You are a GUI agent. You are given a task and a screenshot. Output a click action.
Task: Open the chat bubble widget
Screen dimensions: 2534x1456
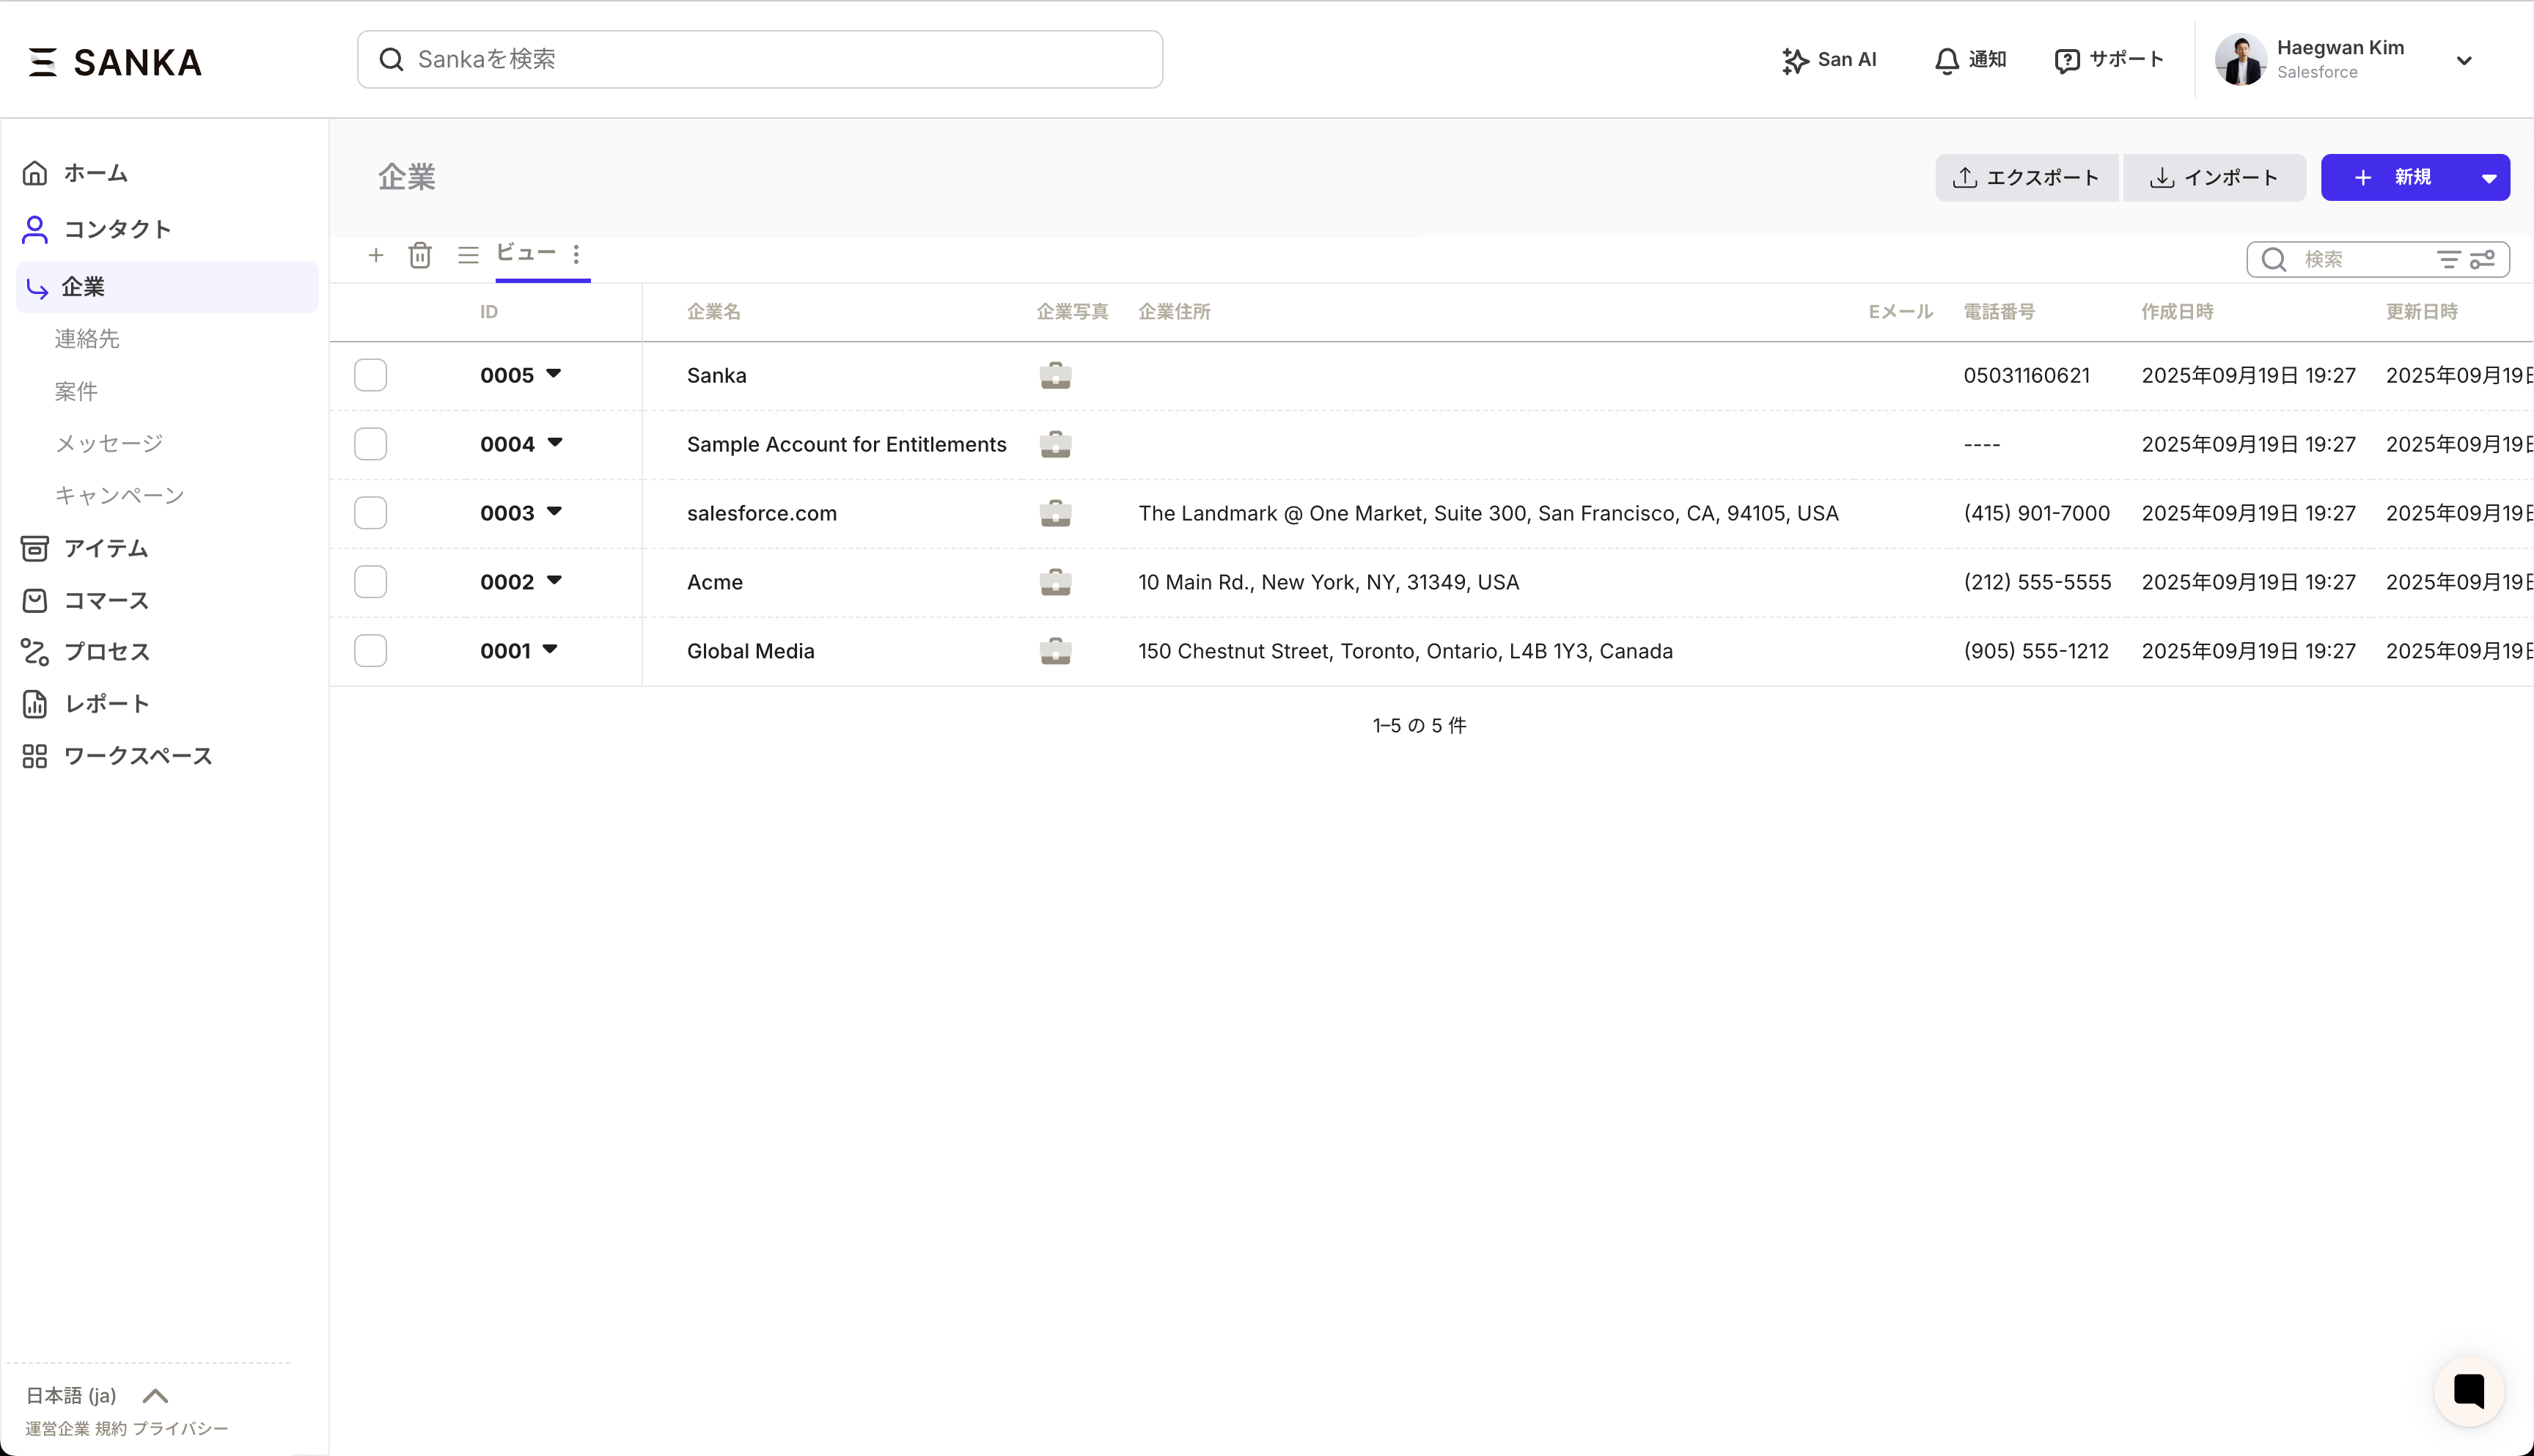[x=2468, y=1390]
